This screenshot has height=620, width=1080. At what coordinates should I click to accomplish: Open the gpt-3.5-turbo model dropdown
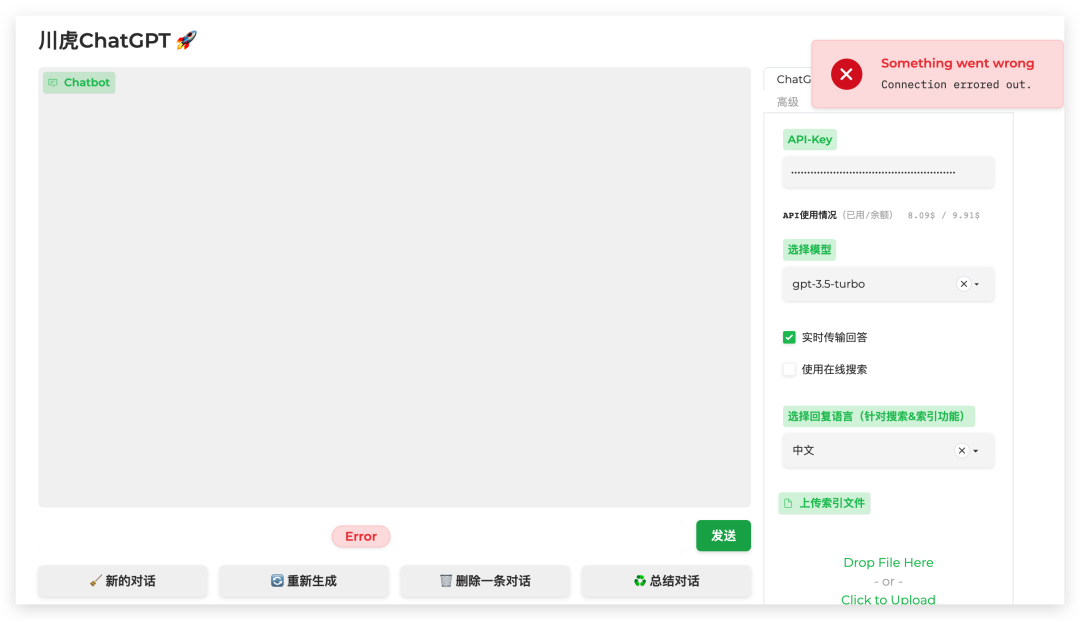pyautogui.click(x=976, y=284)
